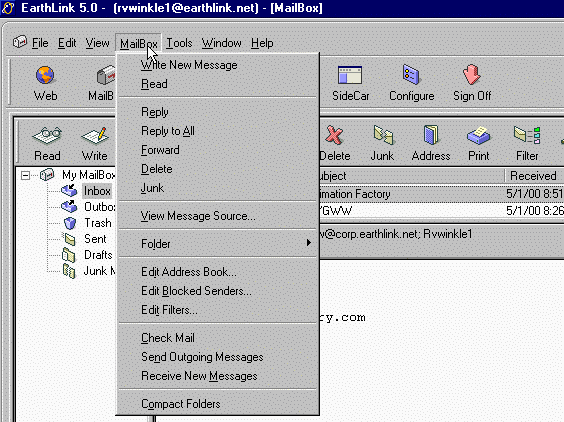Image resolution: width=564 pixels, height=422 pixels.
Task: Click the EarthLink title bar icon
Action: (x=8, y=8)
